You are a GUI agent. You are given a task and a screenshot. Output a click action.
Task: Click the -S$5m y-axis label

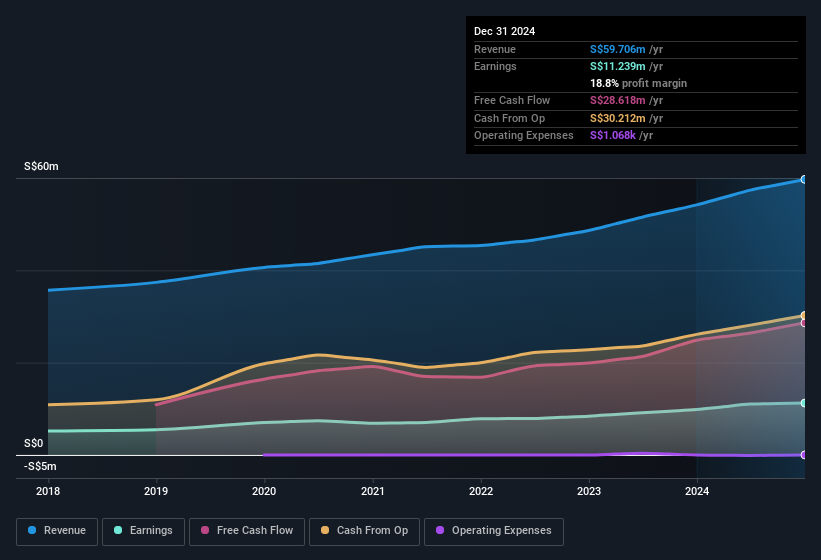(40, 466)
